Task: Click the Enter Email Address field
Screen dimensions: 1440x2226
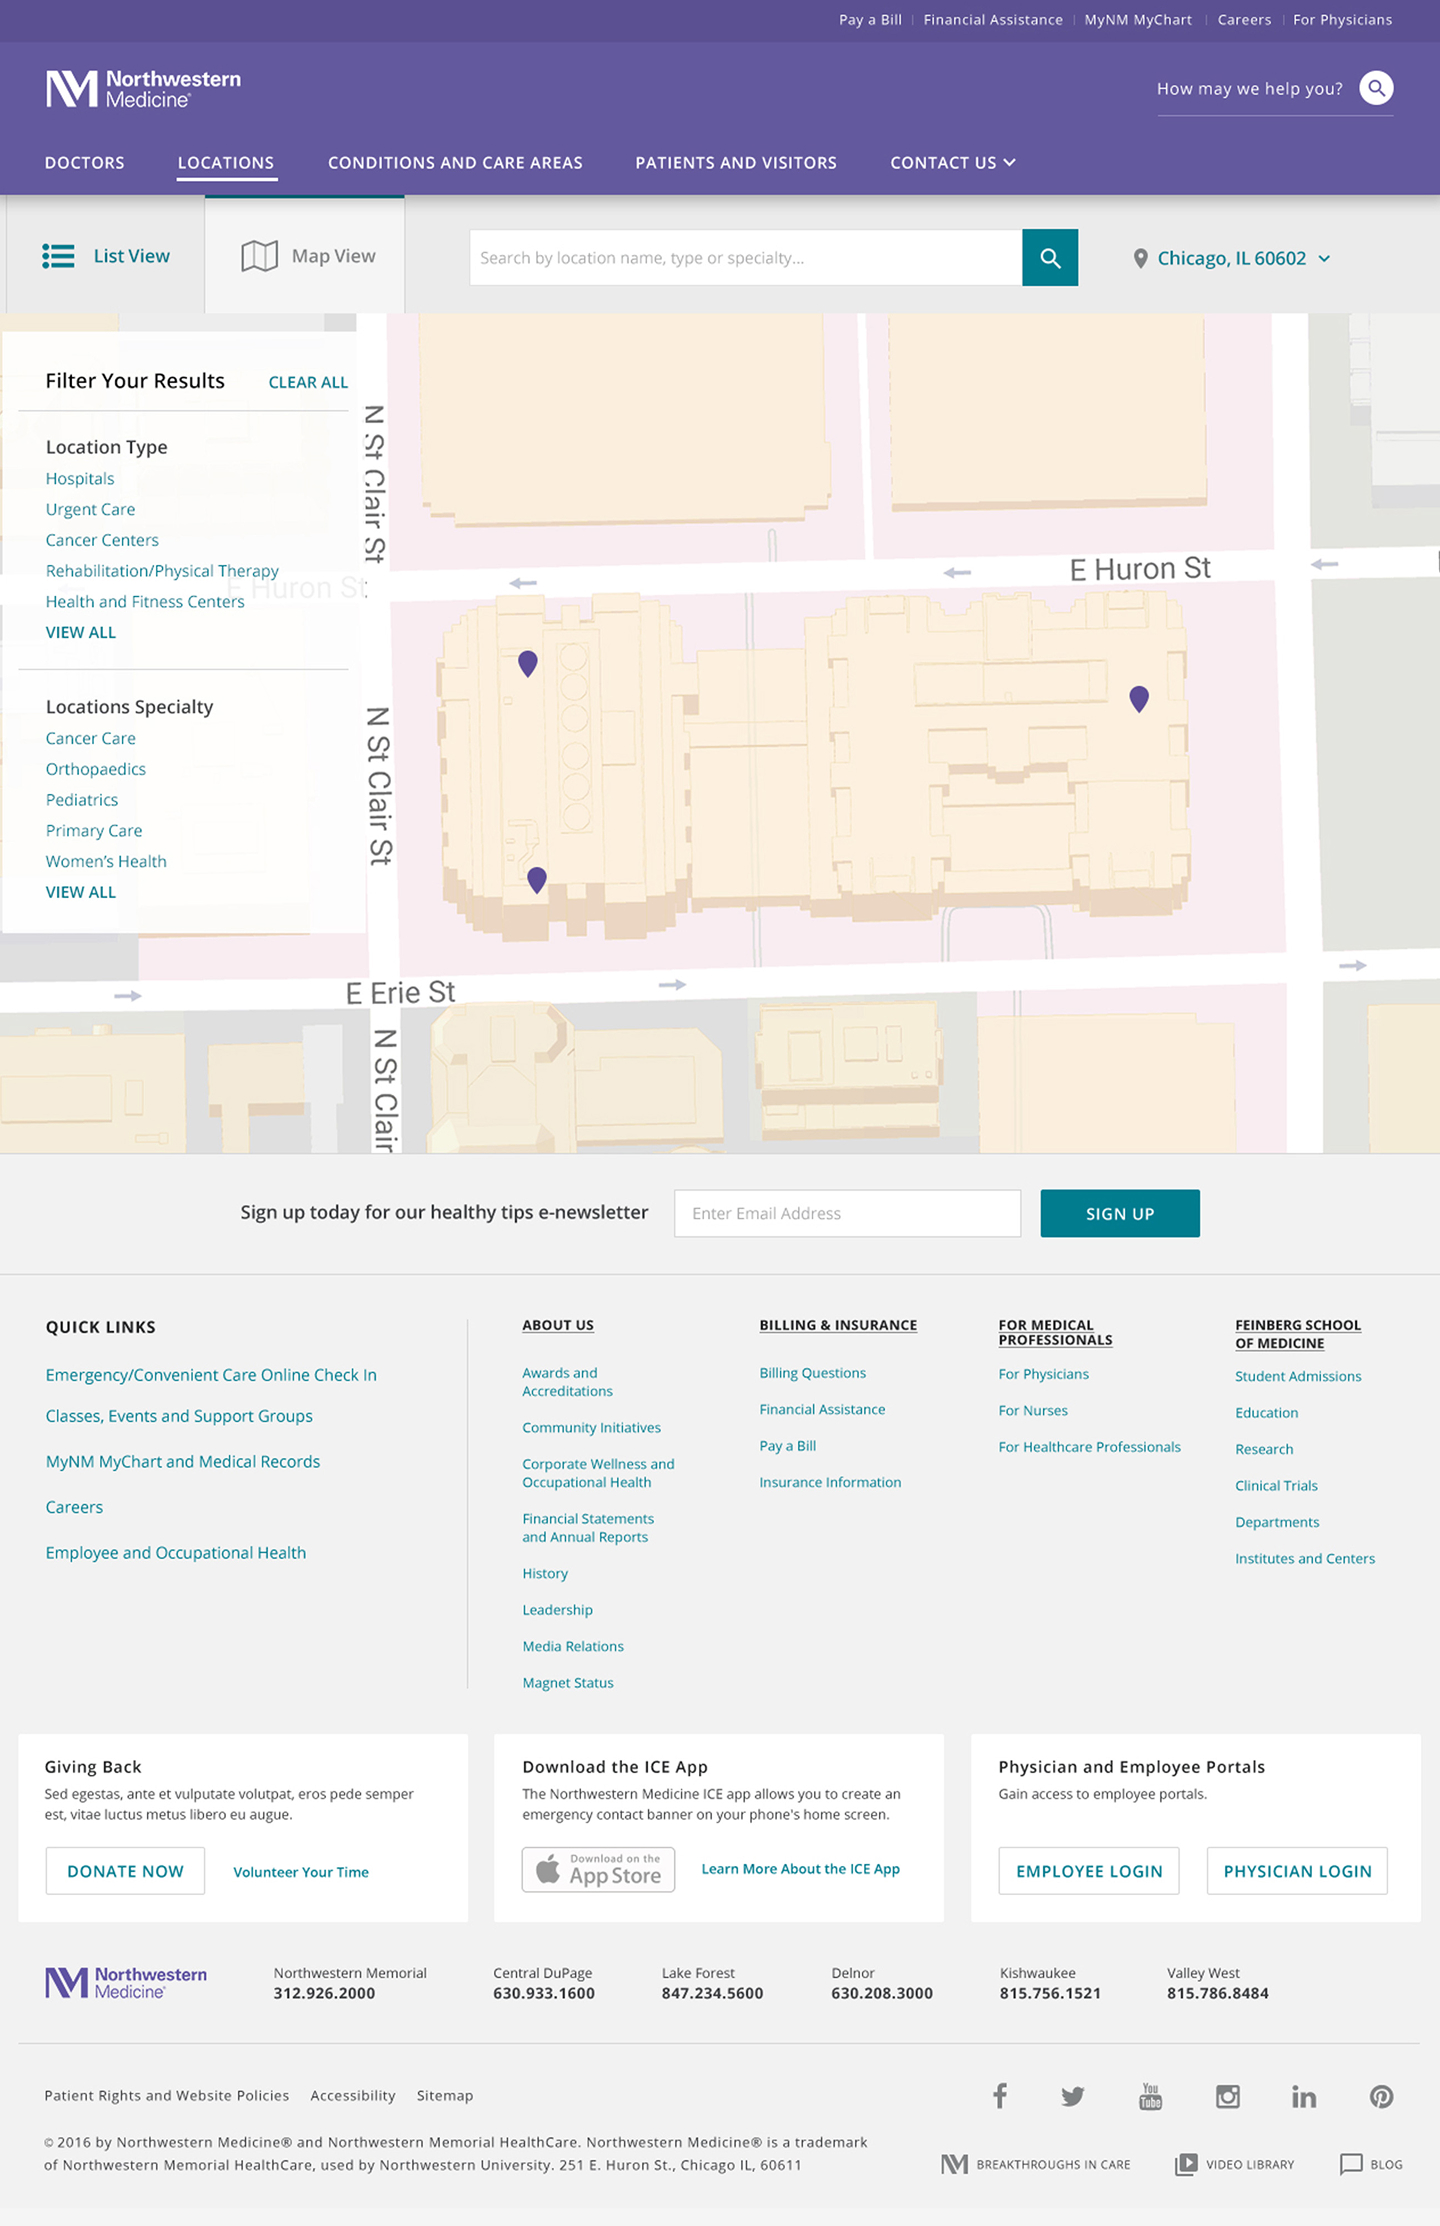Action: click(x=847, y=1213)
